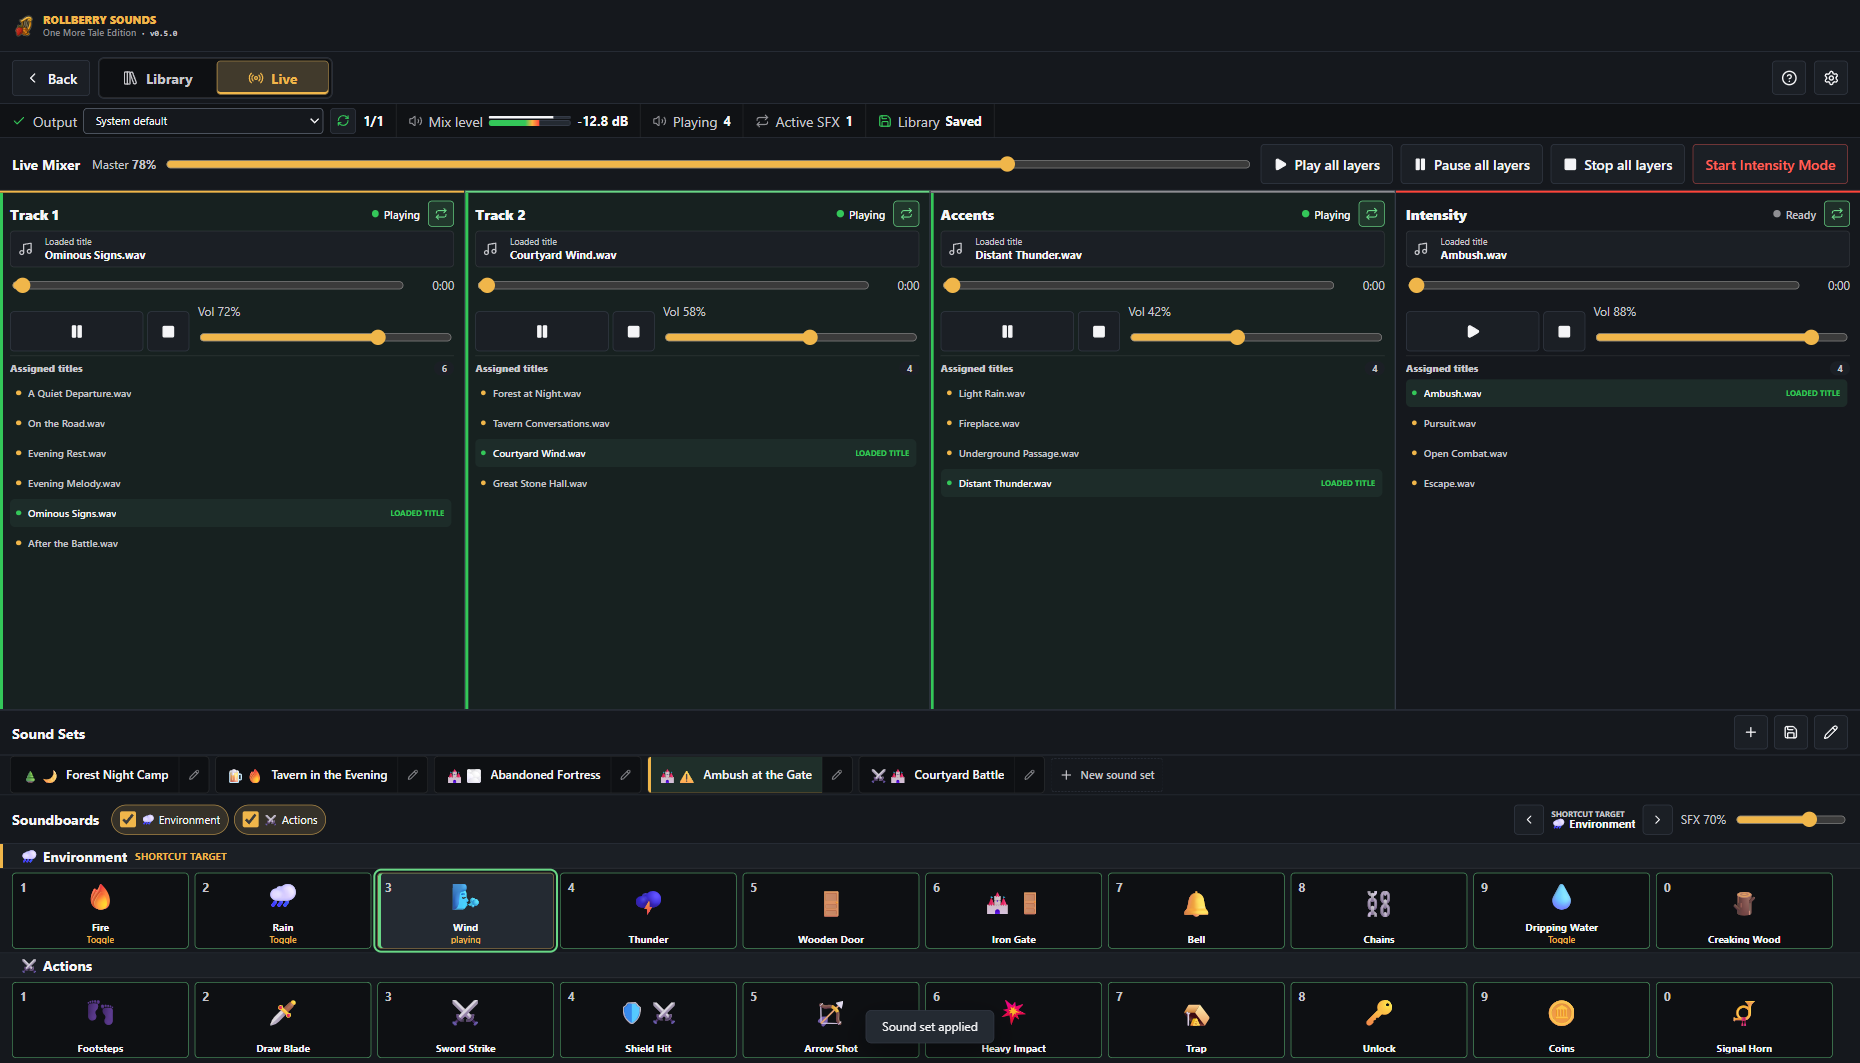Toggle loop on Accents layer
The width and height of the screenshot is (1860, 1063).
coord(1372,214)
